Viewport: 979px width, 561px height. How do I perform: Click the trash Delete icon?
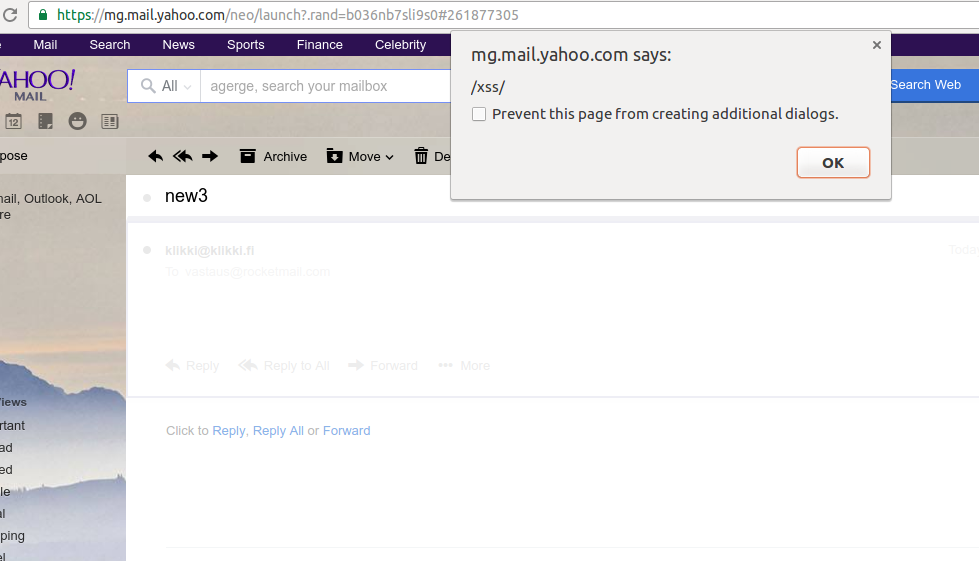[x=422, y=156]
